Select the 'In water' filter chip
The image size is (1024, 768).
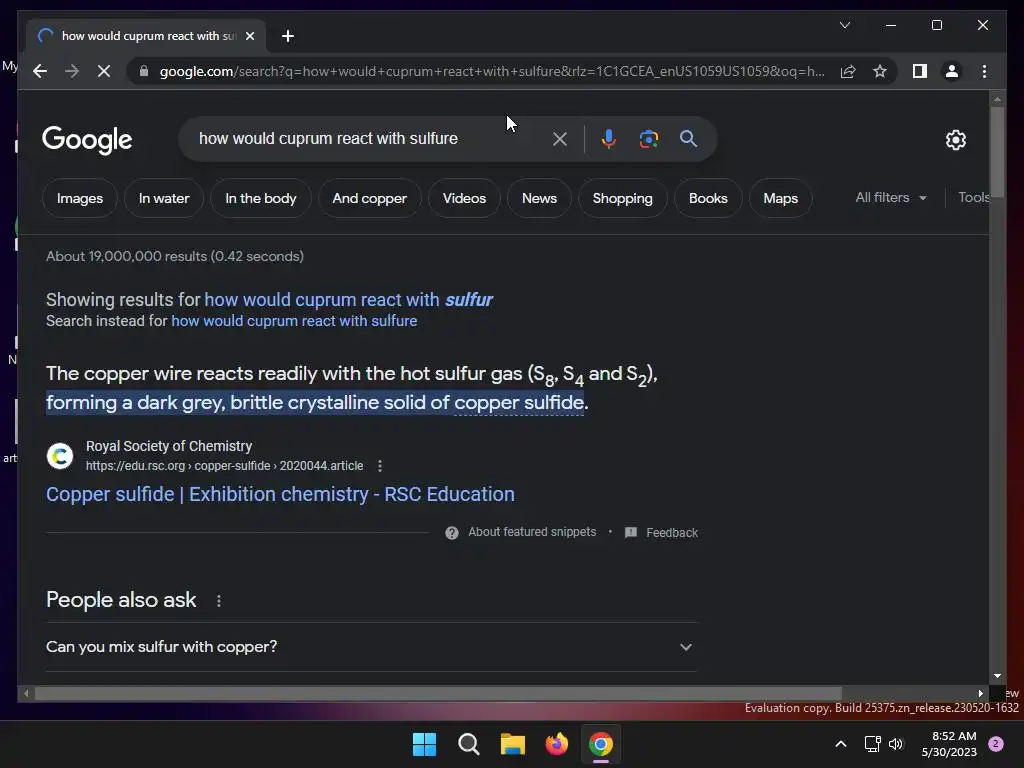point(164,198)
